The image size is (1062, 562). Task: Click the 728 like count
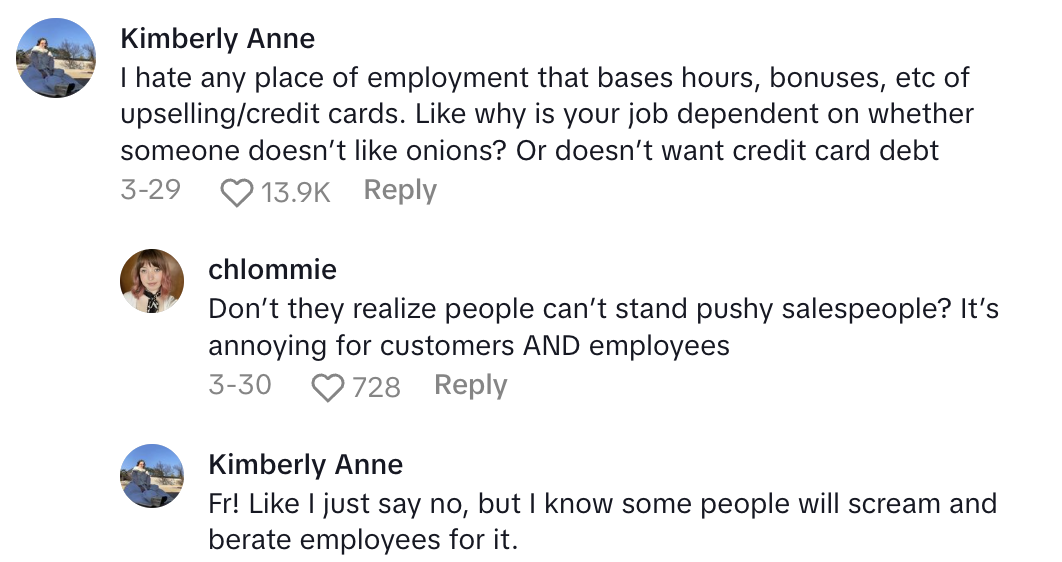point(376,387)
